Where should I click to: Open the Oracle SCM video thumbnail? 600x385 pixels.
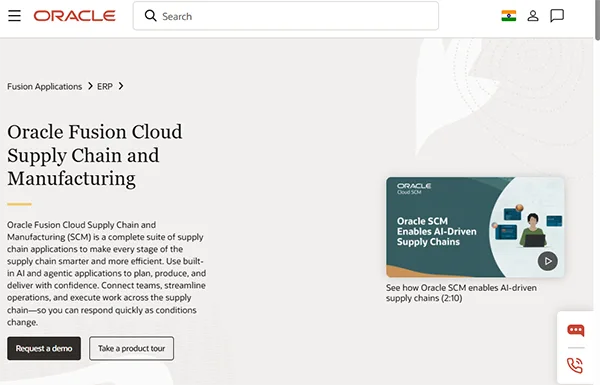pyautogui.click(x=475, y=227)
